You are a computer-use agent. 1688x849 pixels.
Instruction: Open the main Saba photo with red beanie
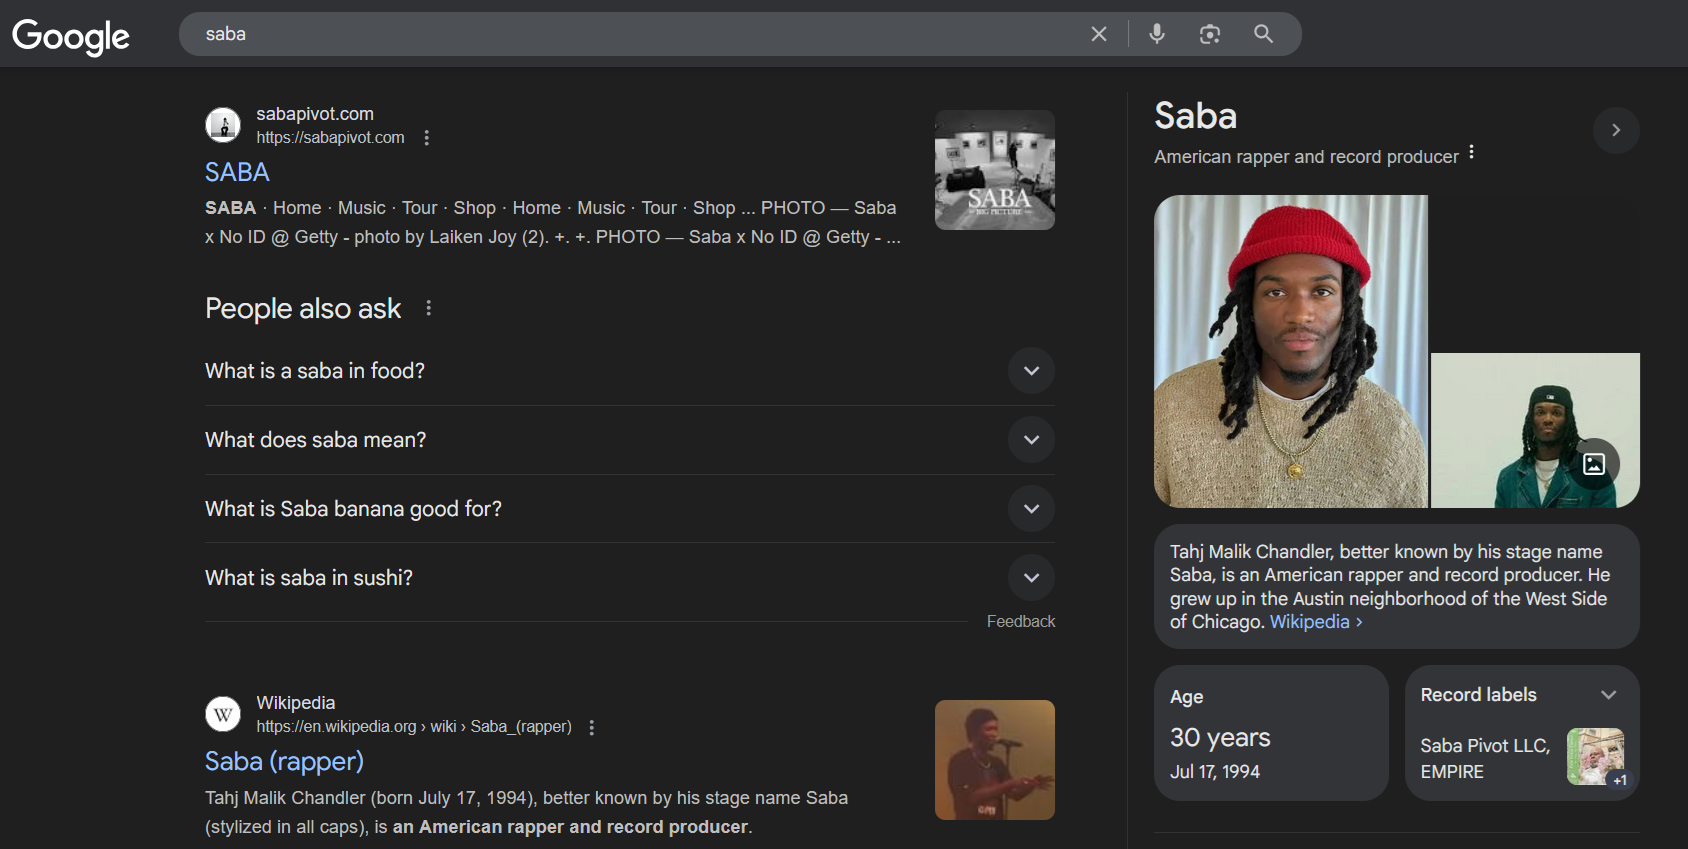[x=1291, y=351]
